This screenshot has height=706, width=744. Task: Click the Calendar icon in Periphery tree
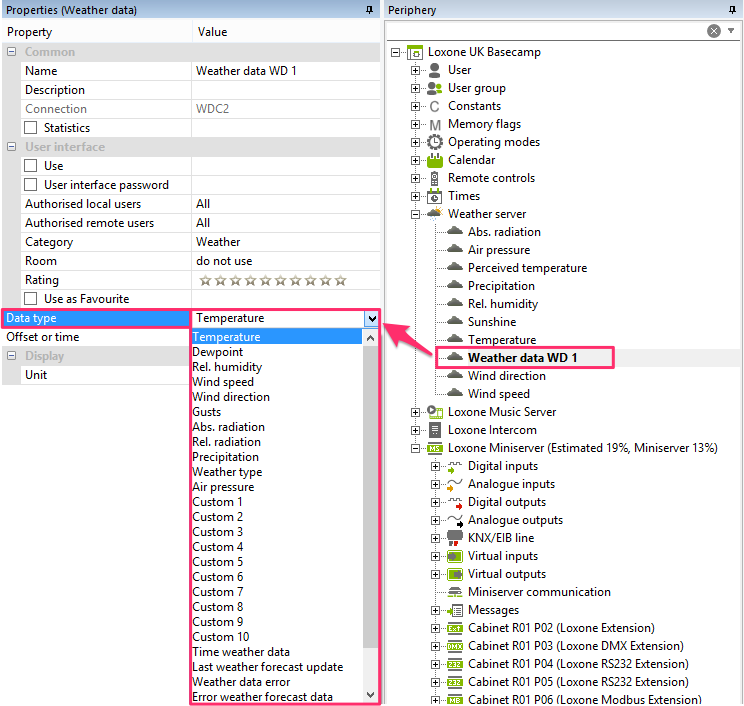click(x=435, y=160)
